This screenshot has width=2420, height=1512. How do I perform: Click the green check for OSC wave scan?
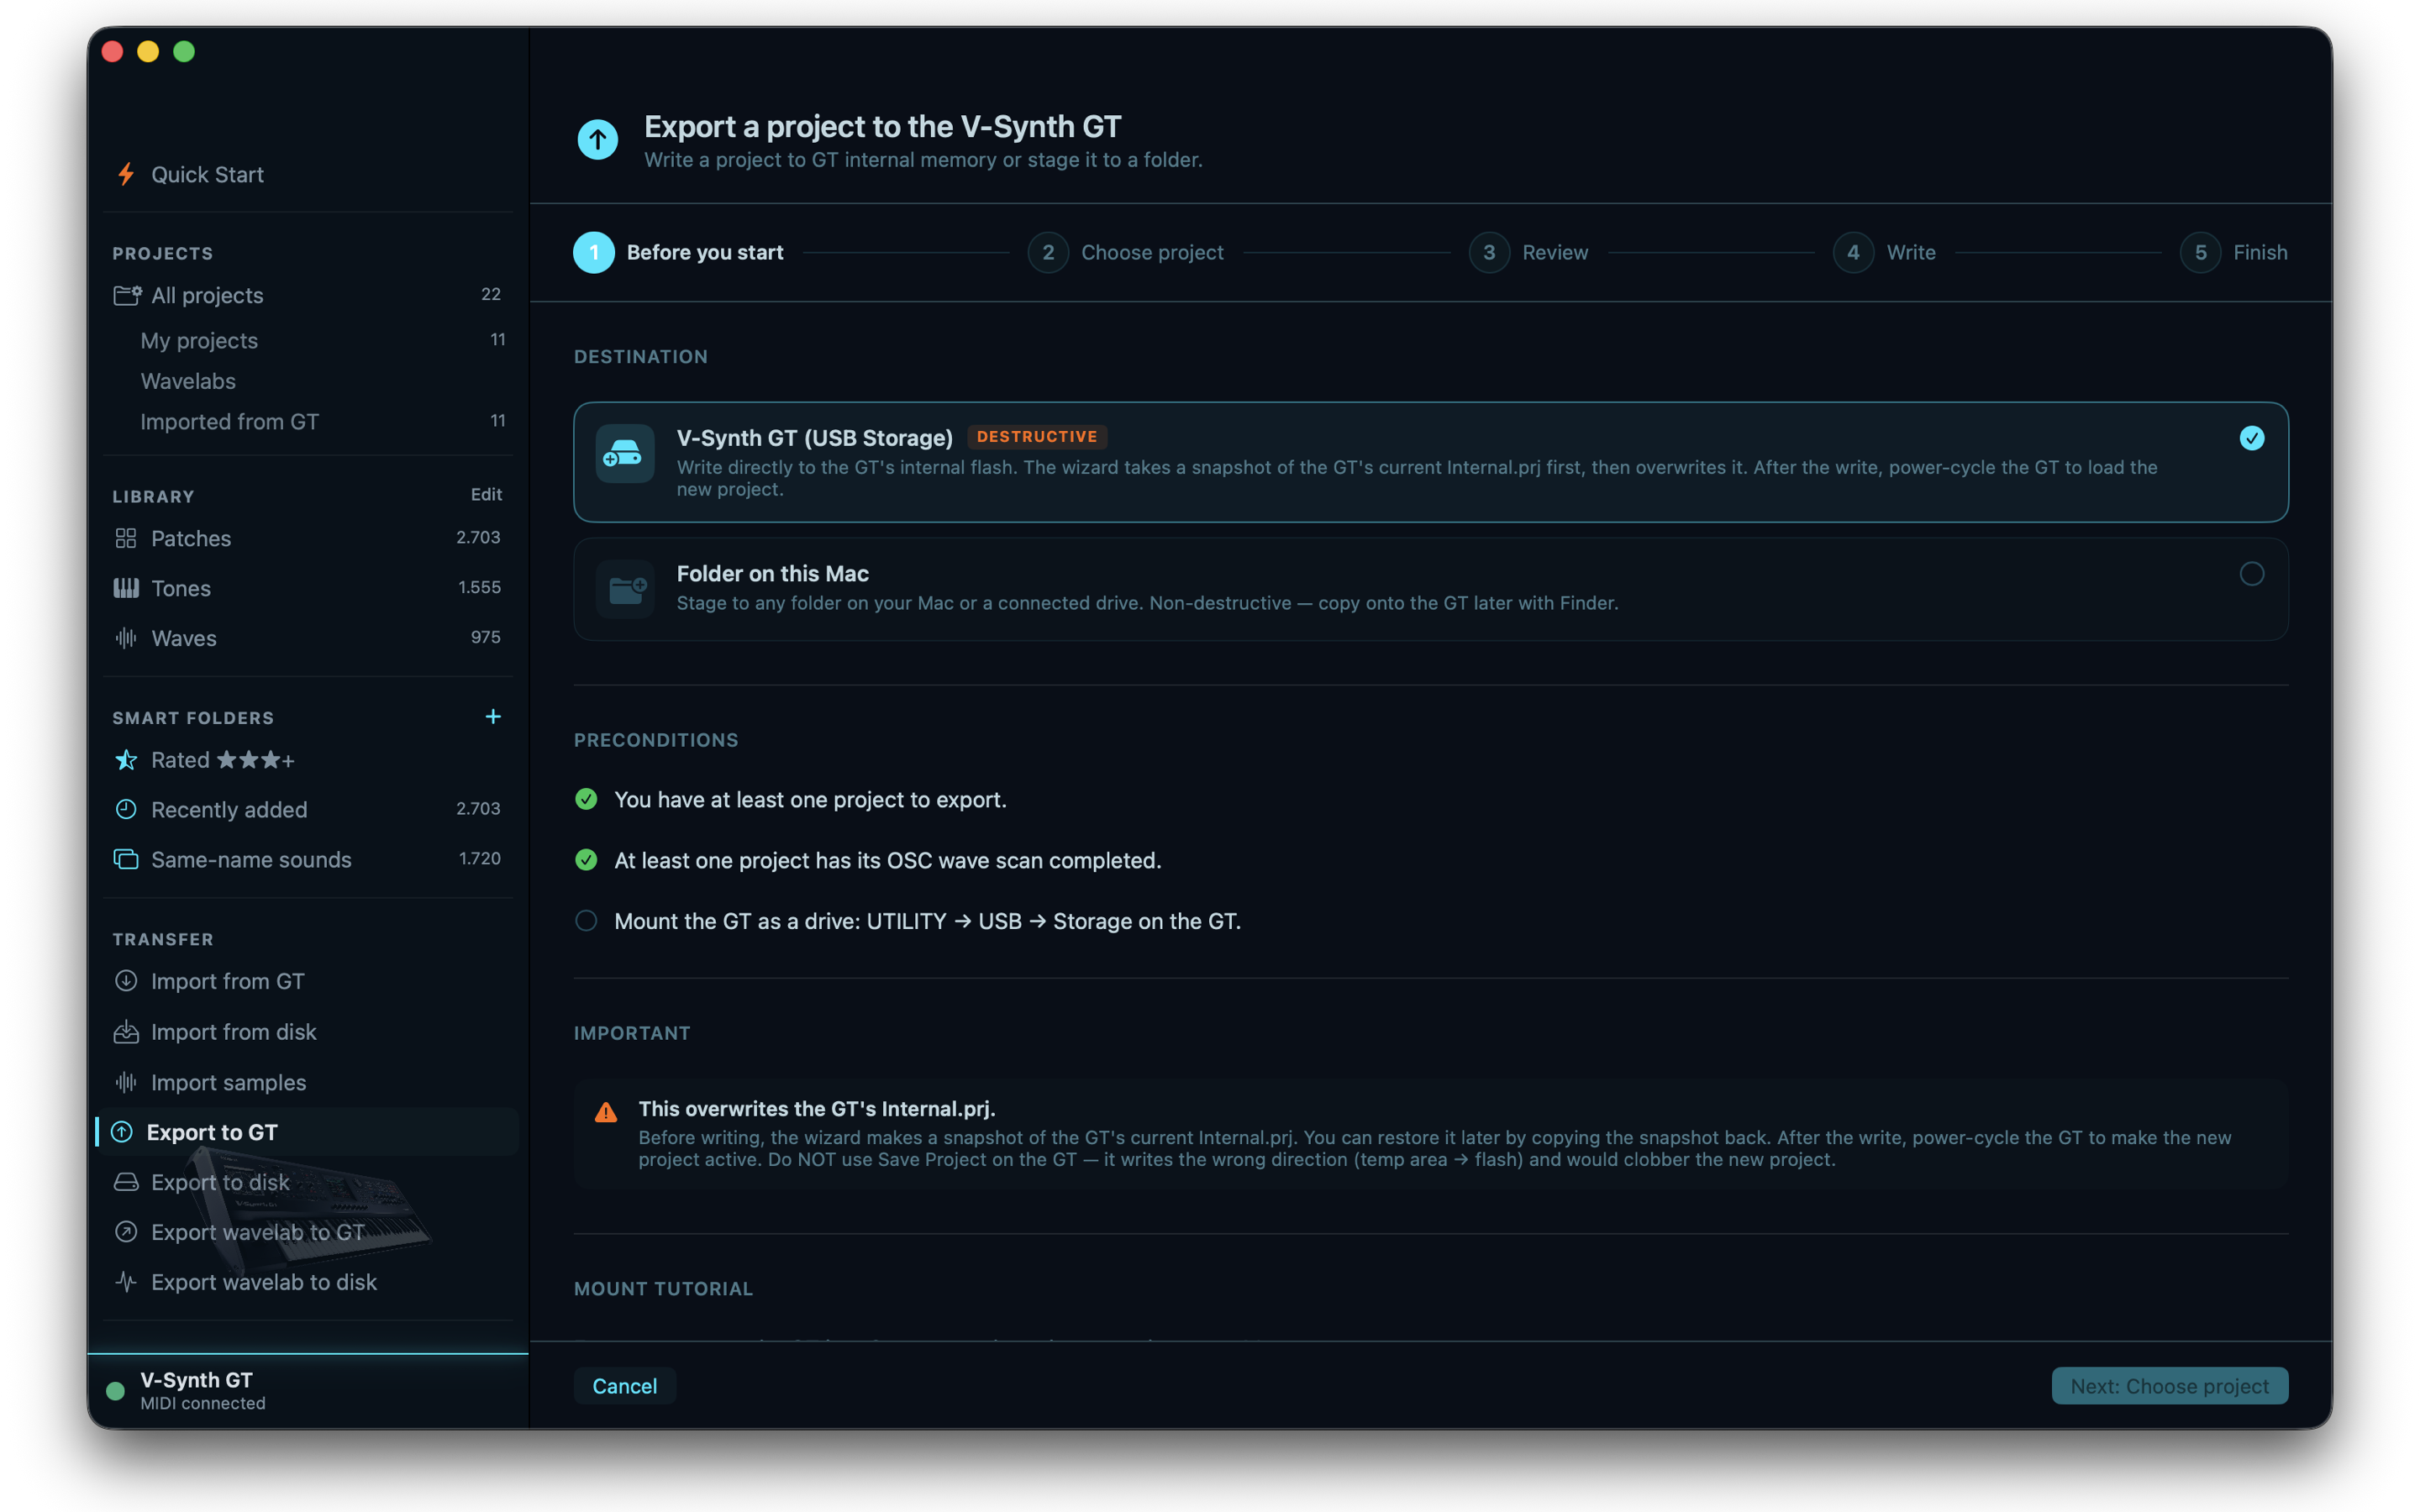587,860
